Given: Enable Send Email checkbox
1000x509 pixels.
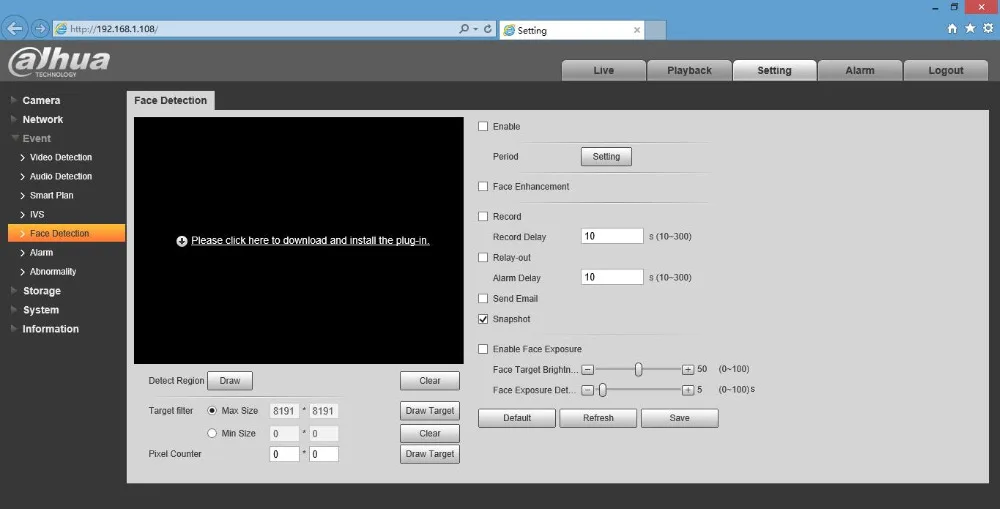Looking at the screenshot, I should click(483, 299).
